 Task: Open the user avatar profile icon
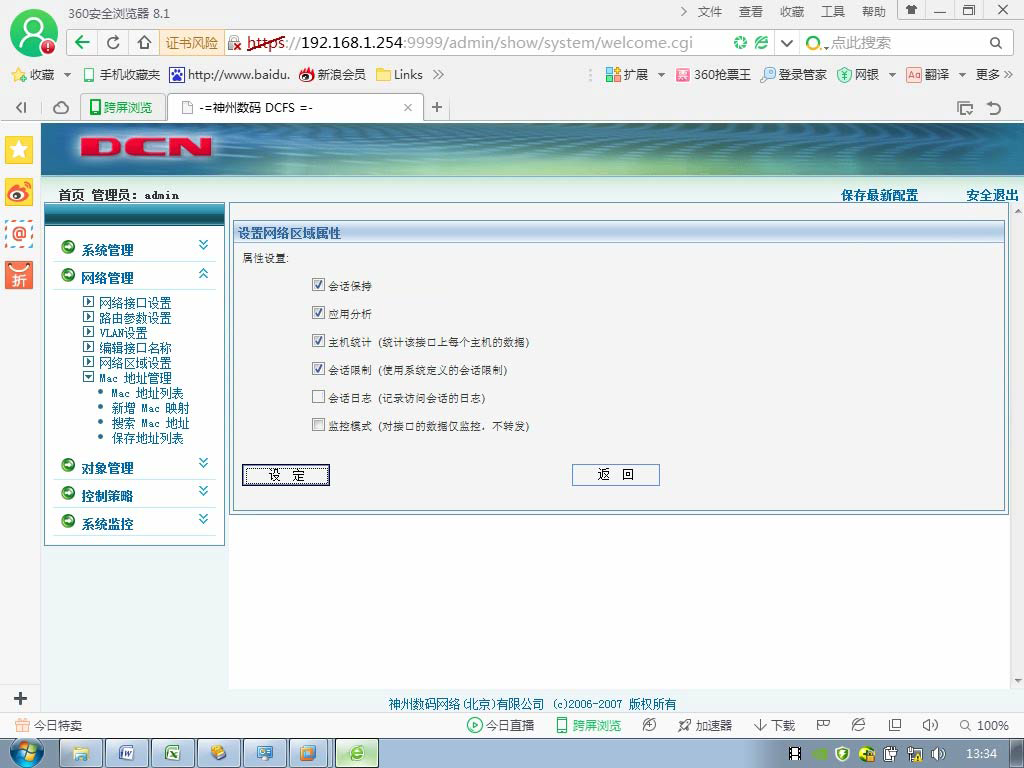(x=34, y=33)
